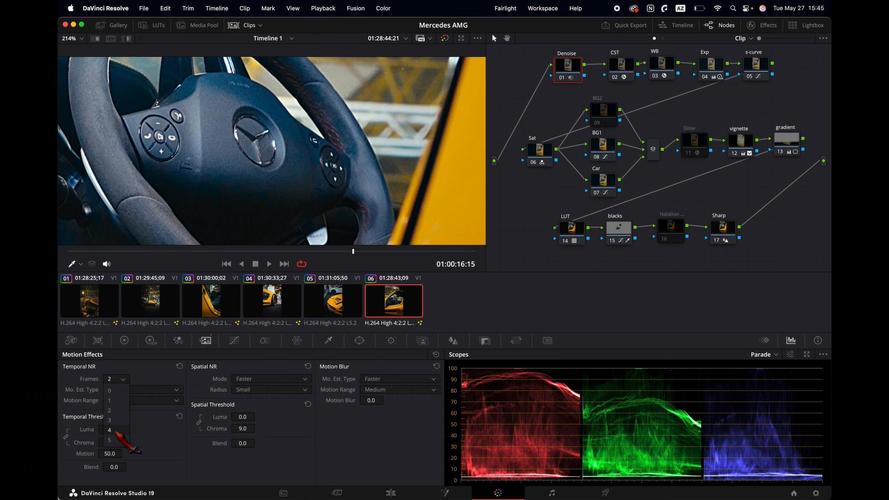
Task: Open the Motion Blur Motion Range dropdown
Action: [399, 389]
